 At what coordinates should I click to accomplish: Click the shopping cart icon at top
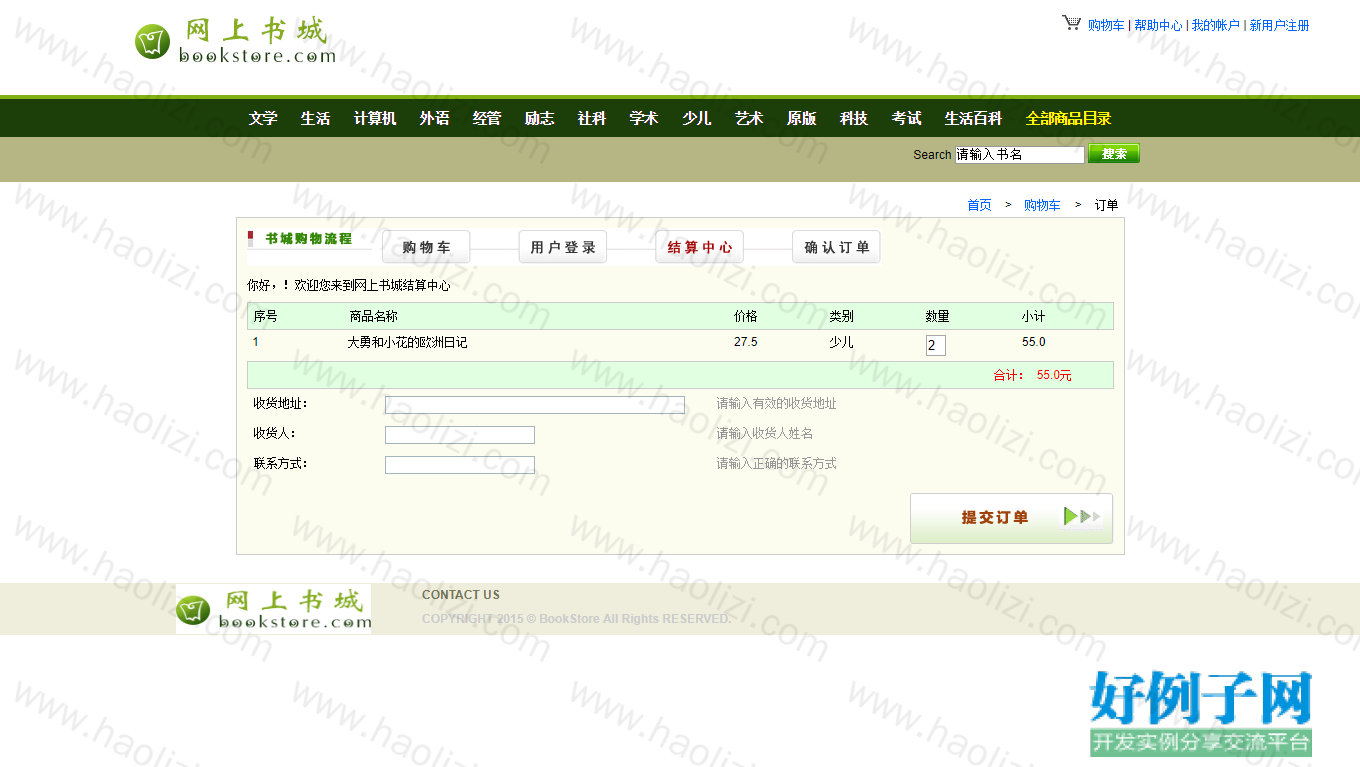click(1072, 22)
